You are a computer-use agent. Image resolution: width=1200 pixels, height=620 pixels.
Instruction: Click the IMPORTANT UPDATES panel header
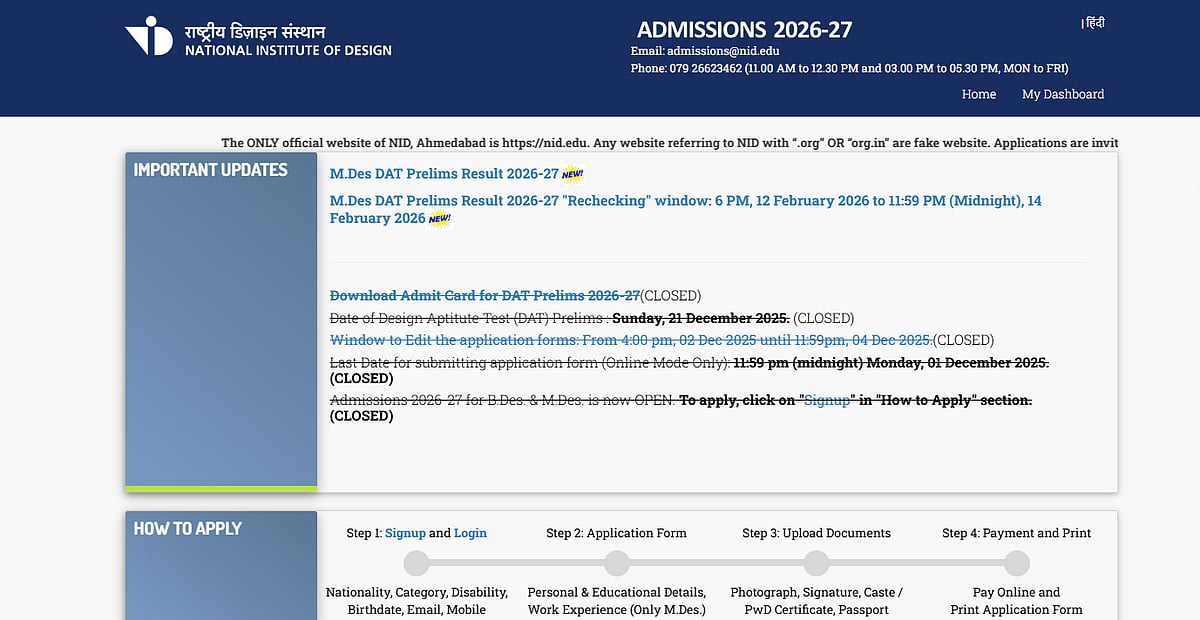click(x=211, y=170)
